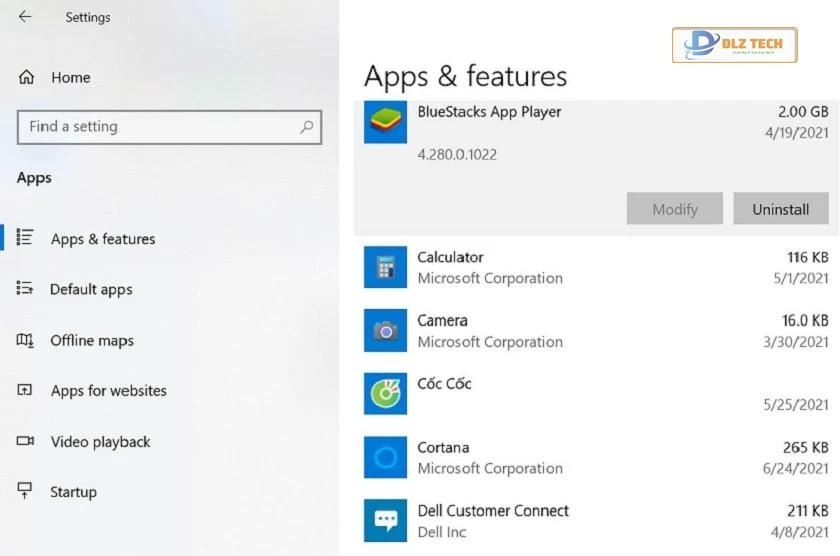Image resolution: width=840 pixels, height=556 pixels.
Task: Click the back arrow in Settings
Action: pos(25,17)
